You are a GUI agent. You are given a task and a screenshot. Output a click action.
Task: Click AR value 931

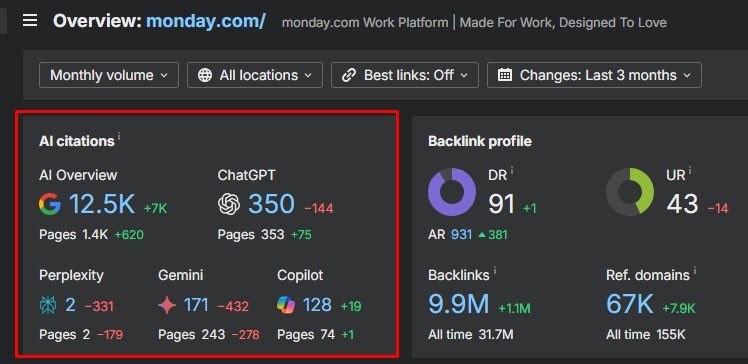(461, 235)
